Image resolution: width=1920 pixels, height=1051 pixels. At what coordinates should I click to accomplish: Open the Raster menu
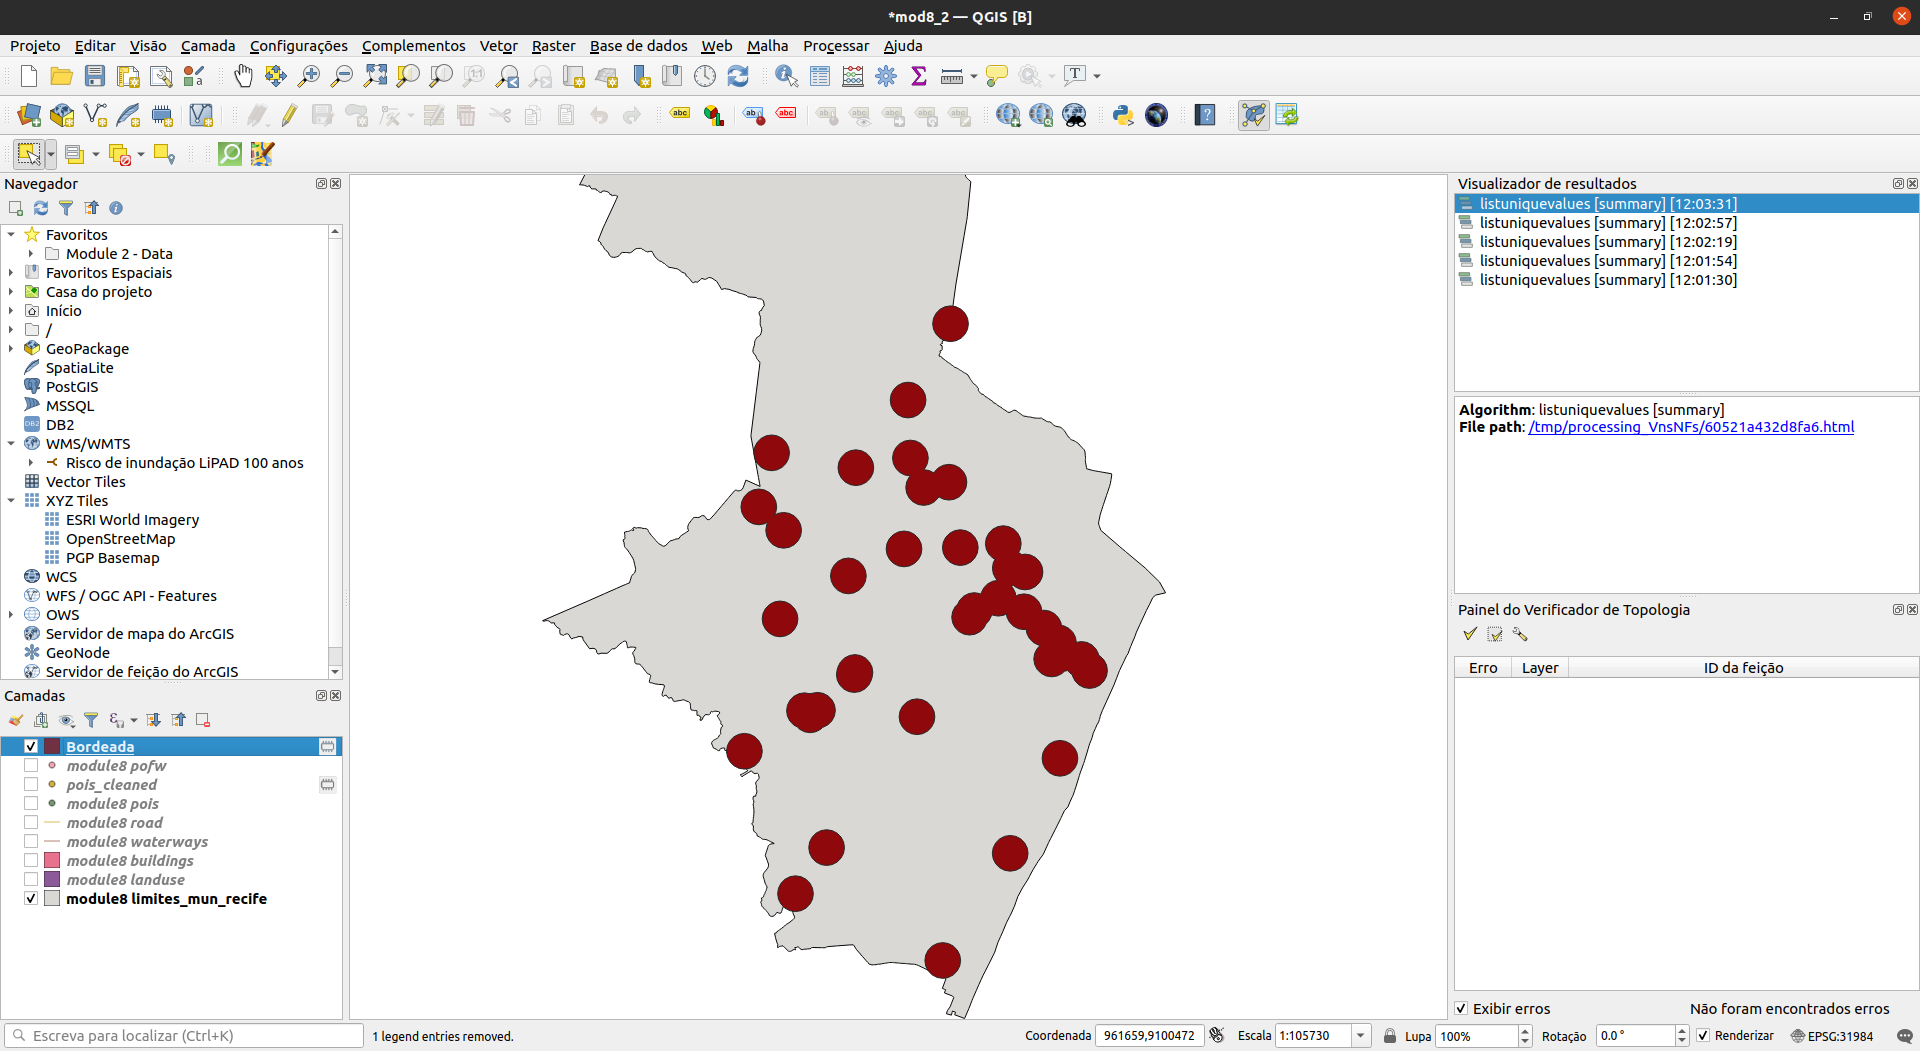click(x=553, y=46)
